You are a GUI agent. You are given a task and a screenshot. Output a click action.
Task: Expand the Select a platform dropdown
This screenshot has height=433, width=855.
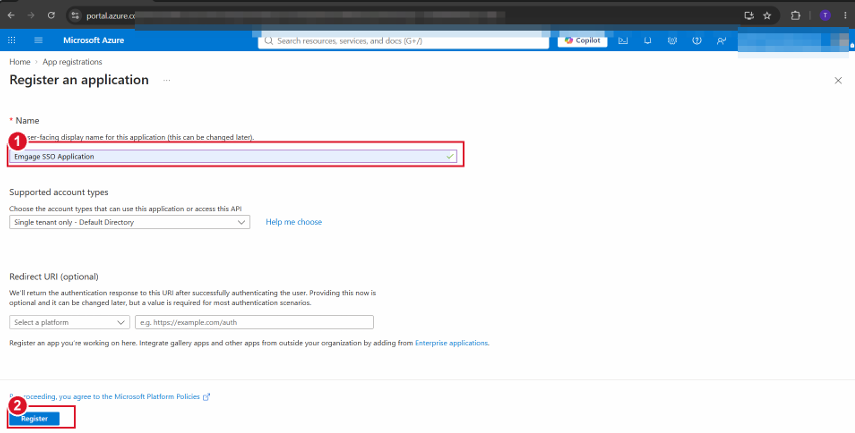[x=69, y=322]
